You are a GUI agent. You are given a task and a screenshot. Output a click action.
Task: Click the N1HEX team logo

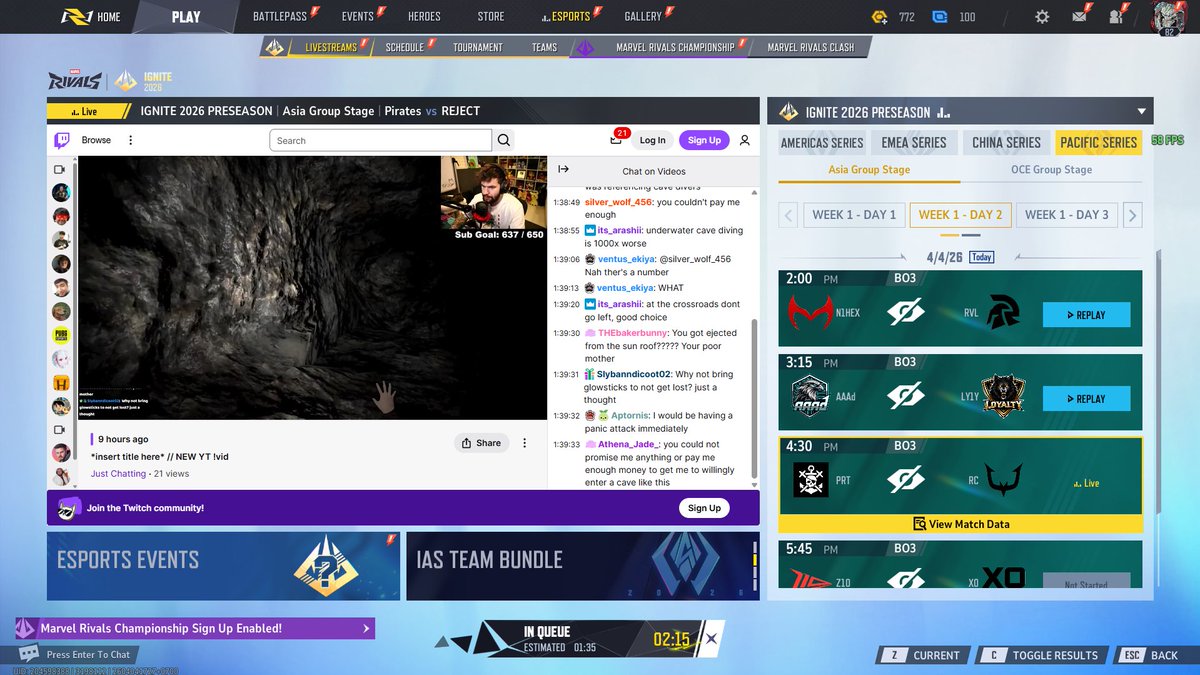(811, 314)
